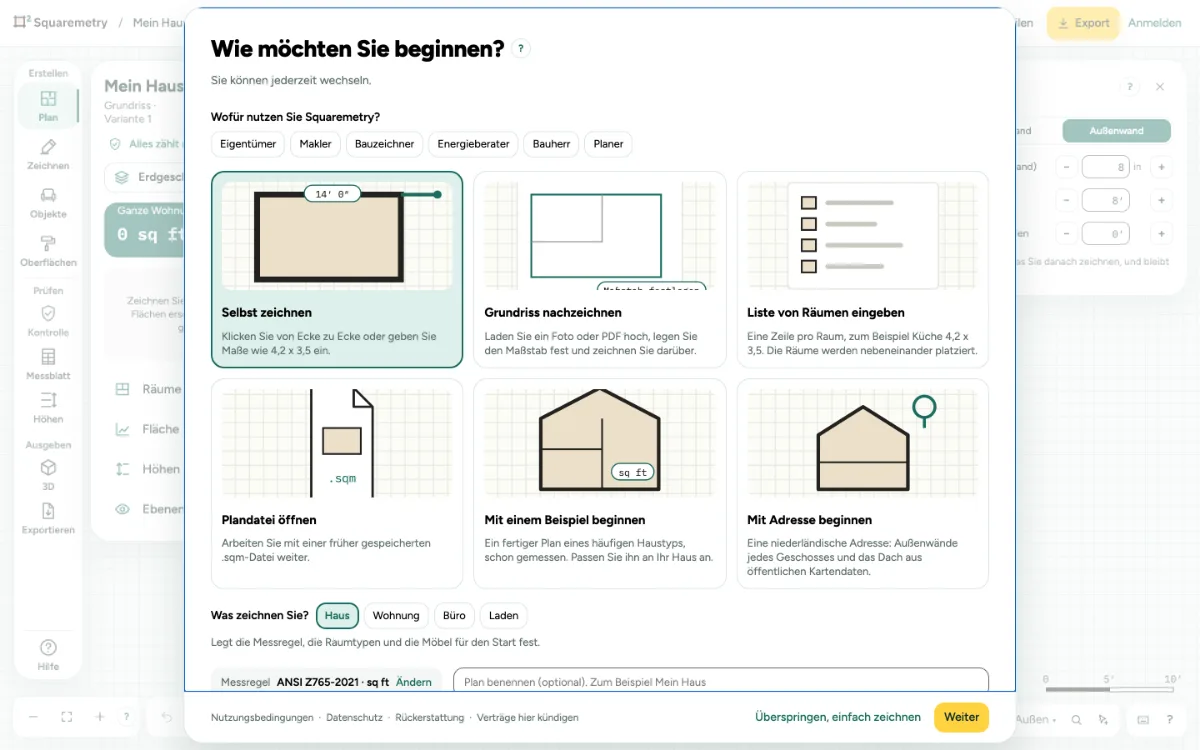Click Überspringen, einfach zeichnen

(x=838, y=717)
